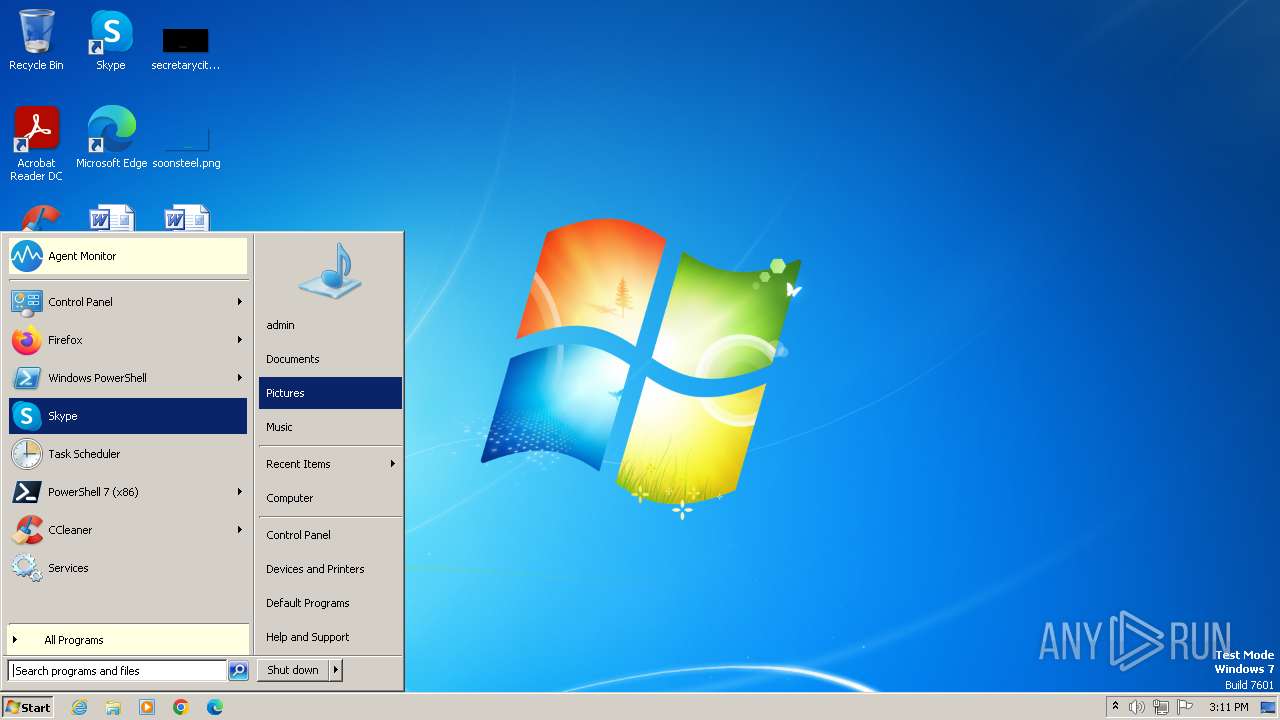The height and width of the screenshot is (720, 1280).
Task: Select the secretarycit desktop file
Action: (x=185, y=48)
